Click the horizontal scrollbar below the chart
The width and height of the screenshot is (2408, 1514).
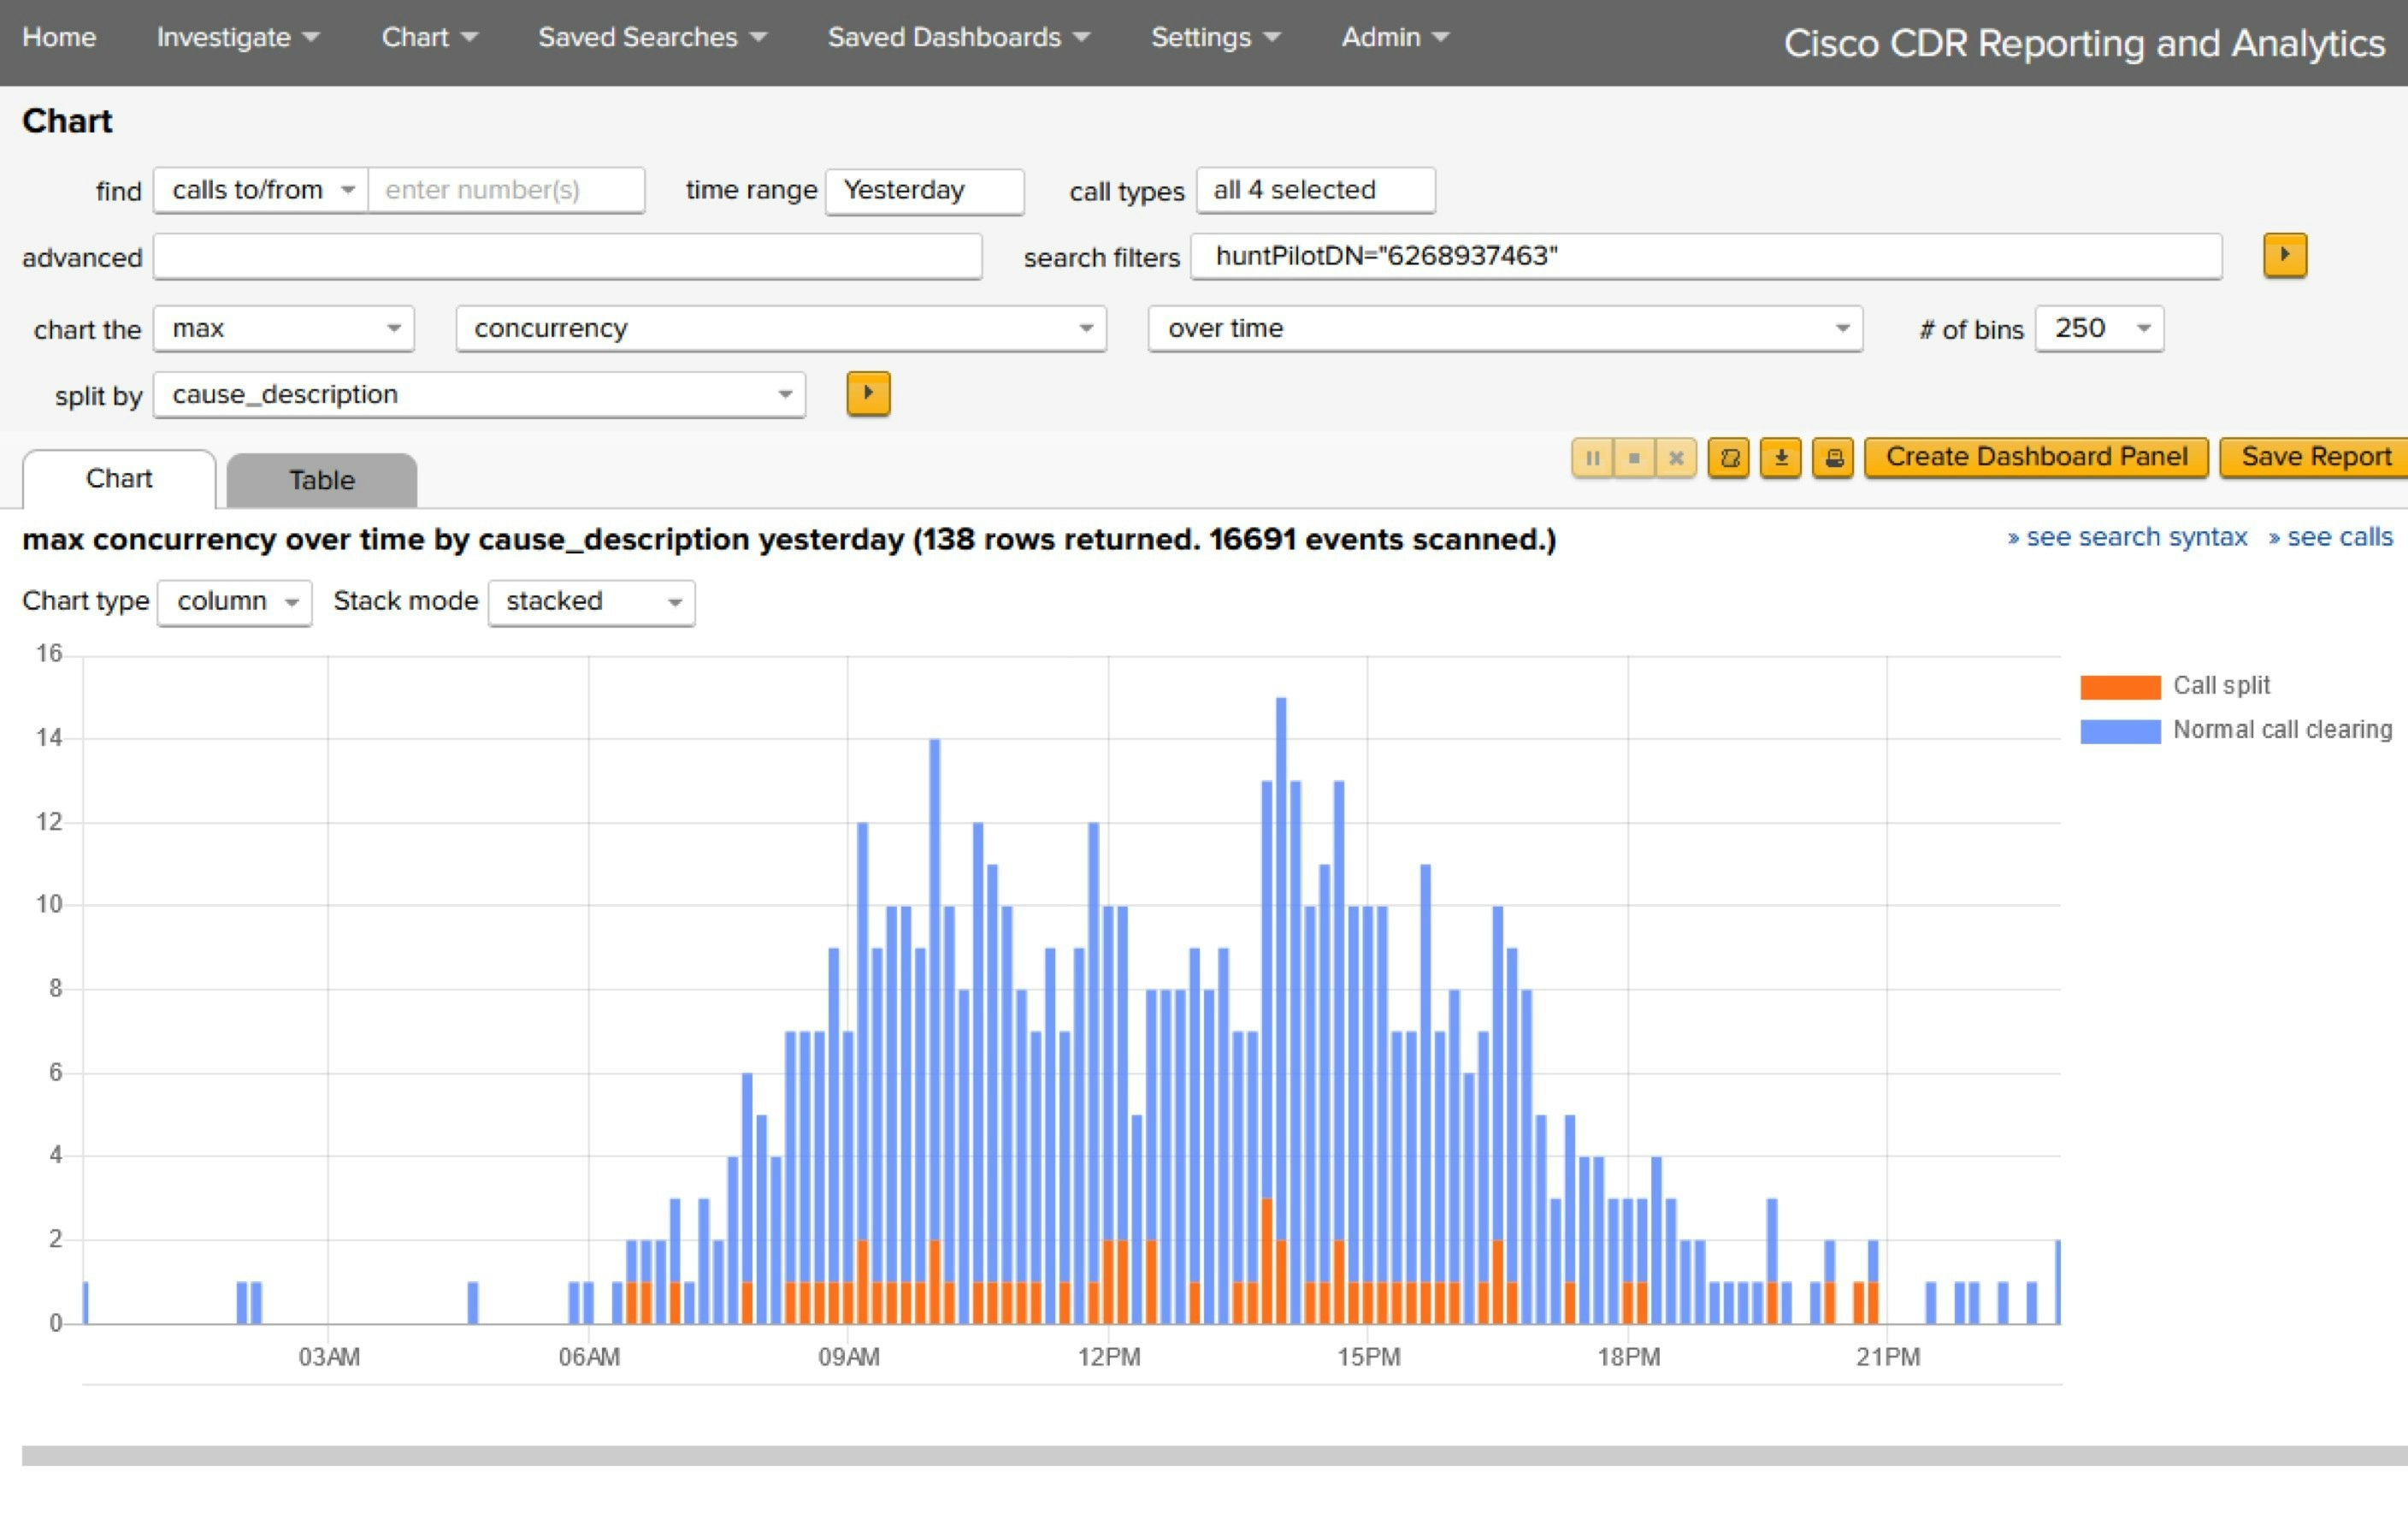(1200, 1455)
